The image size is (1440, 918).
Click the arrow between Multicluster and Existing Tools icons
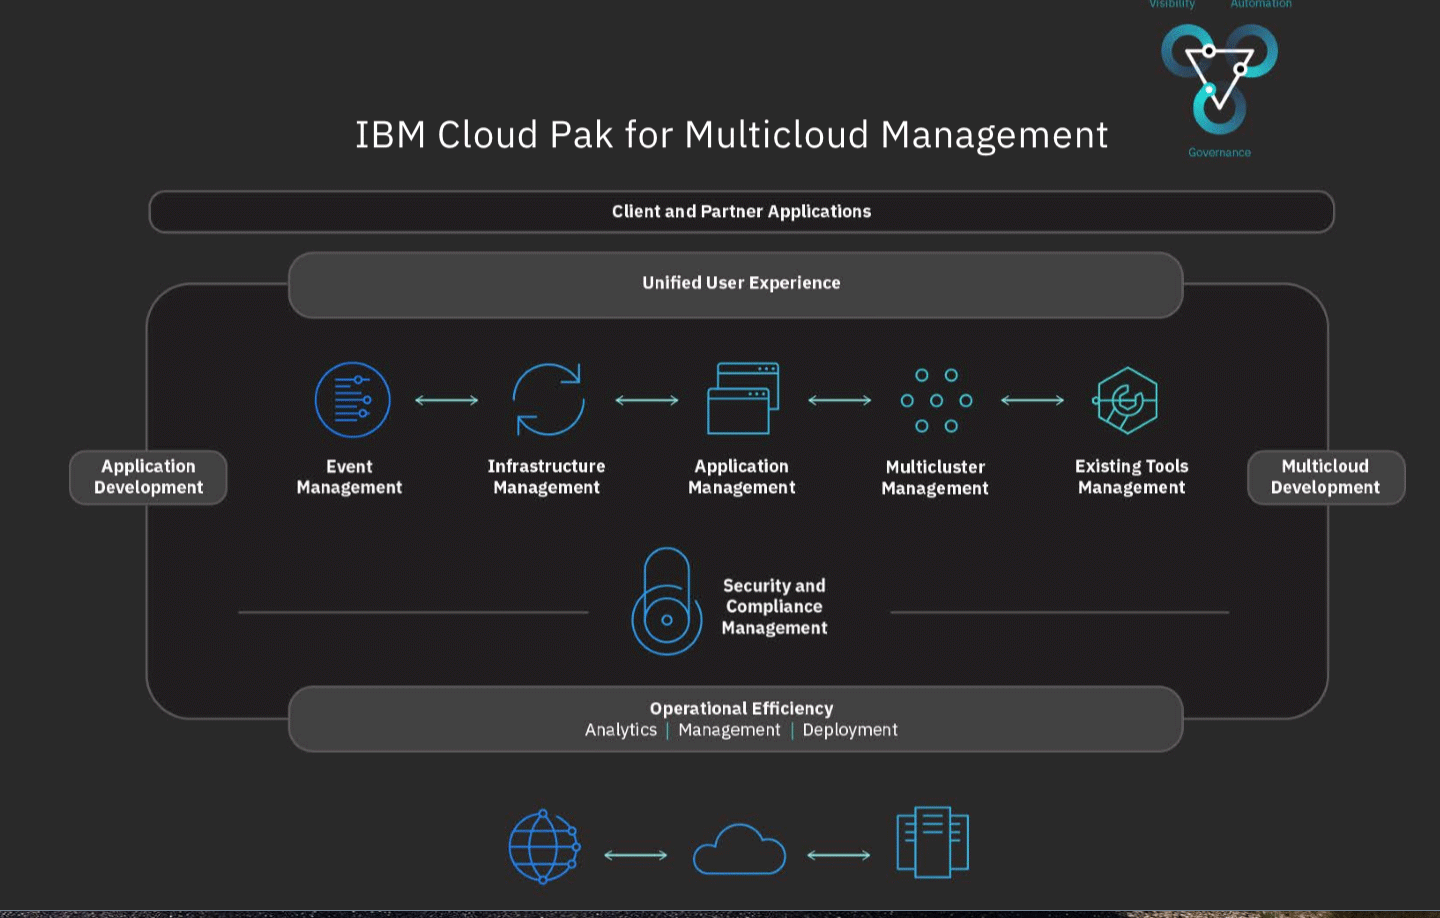click(x=1033, y=400)
